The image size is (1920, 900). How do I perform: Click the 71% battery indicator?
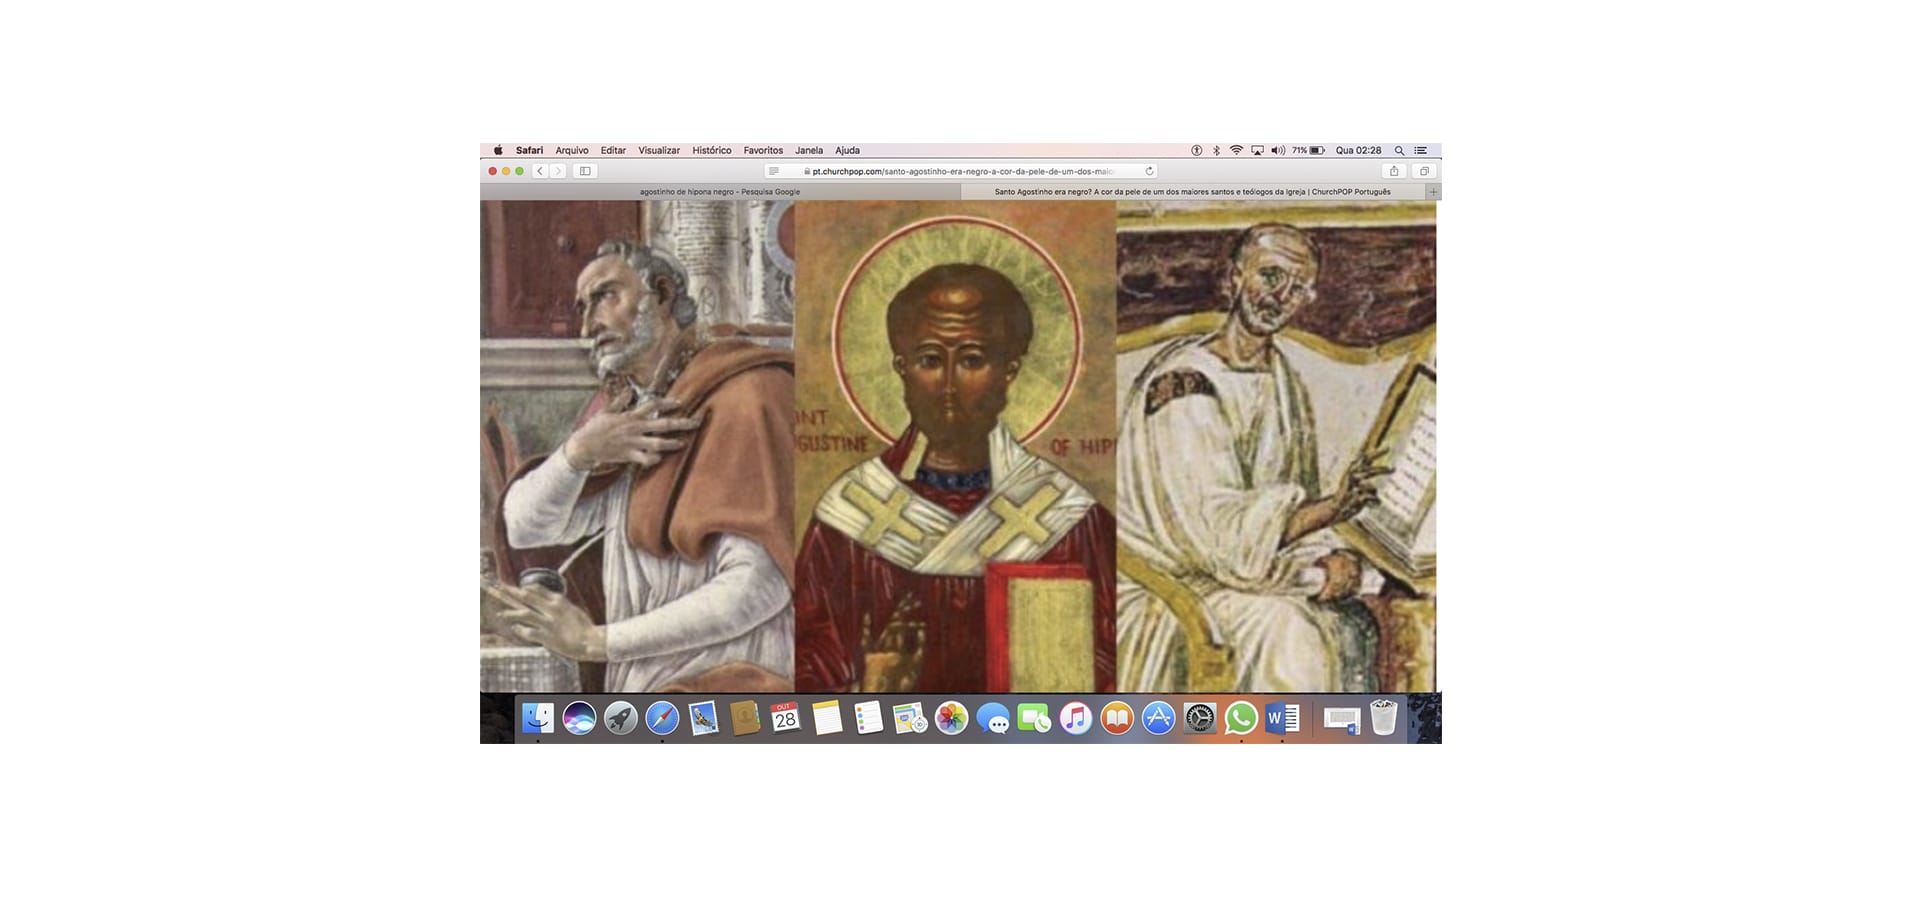point(1308,150)
